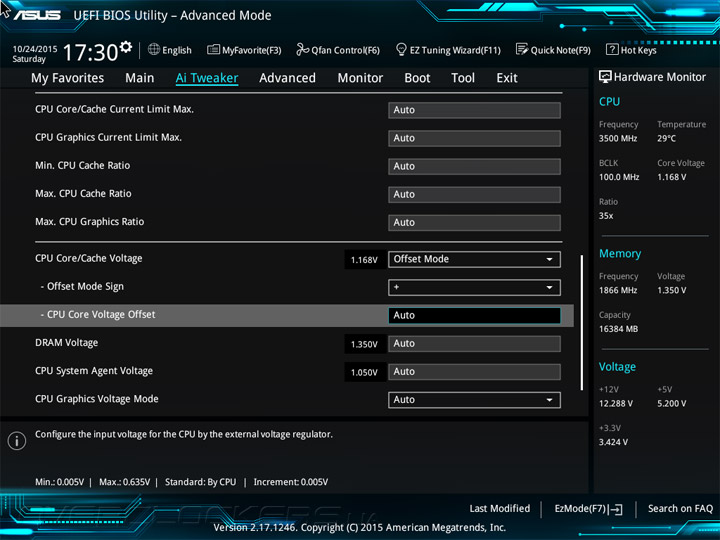Select the Ai Tweaker tab
The height and width of the screenshot is (540, 720).
[207, 78]
